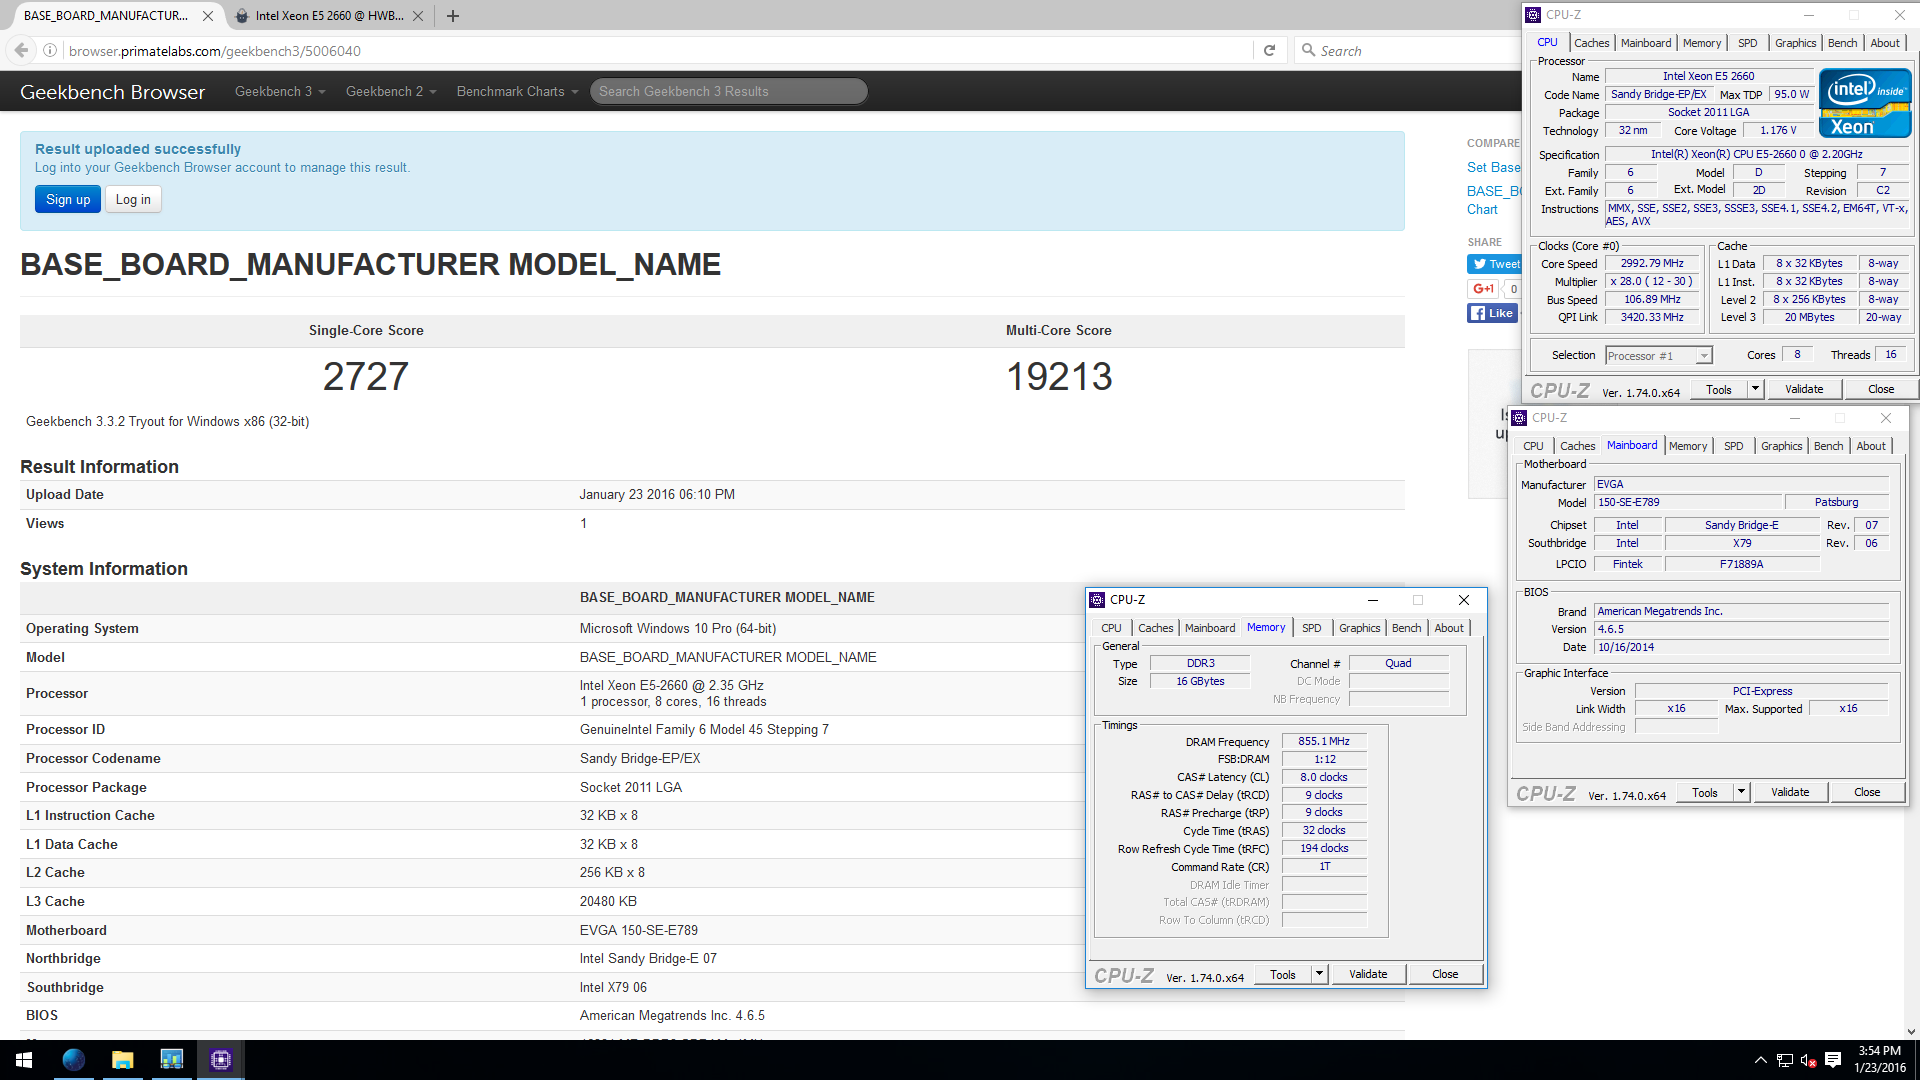The width and height of the screenshot is (1920, 1080).
Task: Show hidden system tray icons
Action: click(x=1760, y=1060)
